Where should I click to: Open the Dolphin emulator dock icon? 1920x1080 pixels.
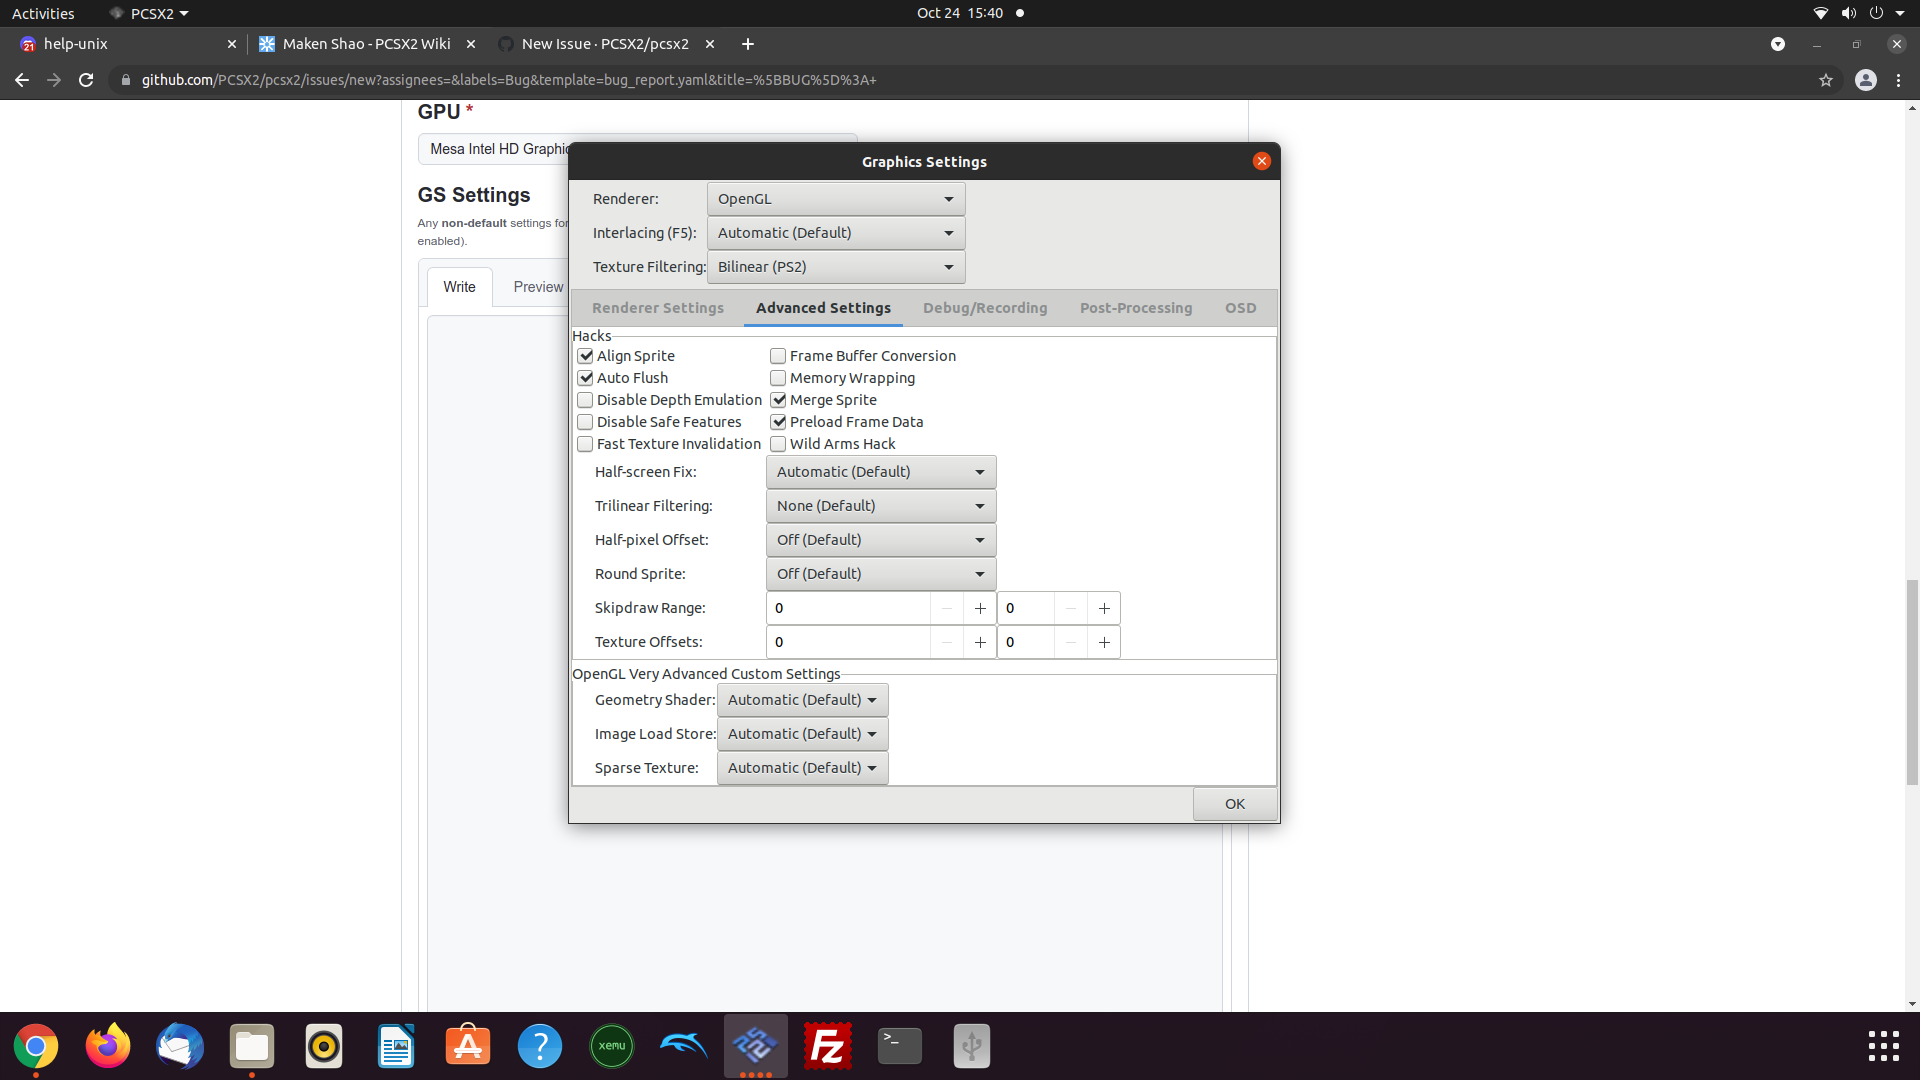pos(684,1046)
